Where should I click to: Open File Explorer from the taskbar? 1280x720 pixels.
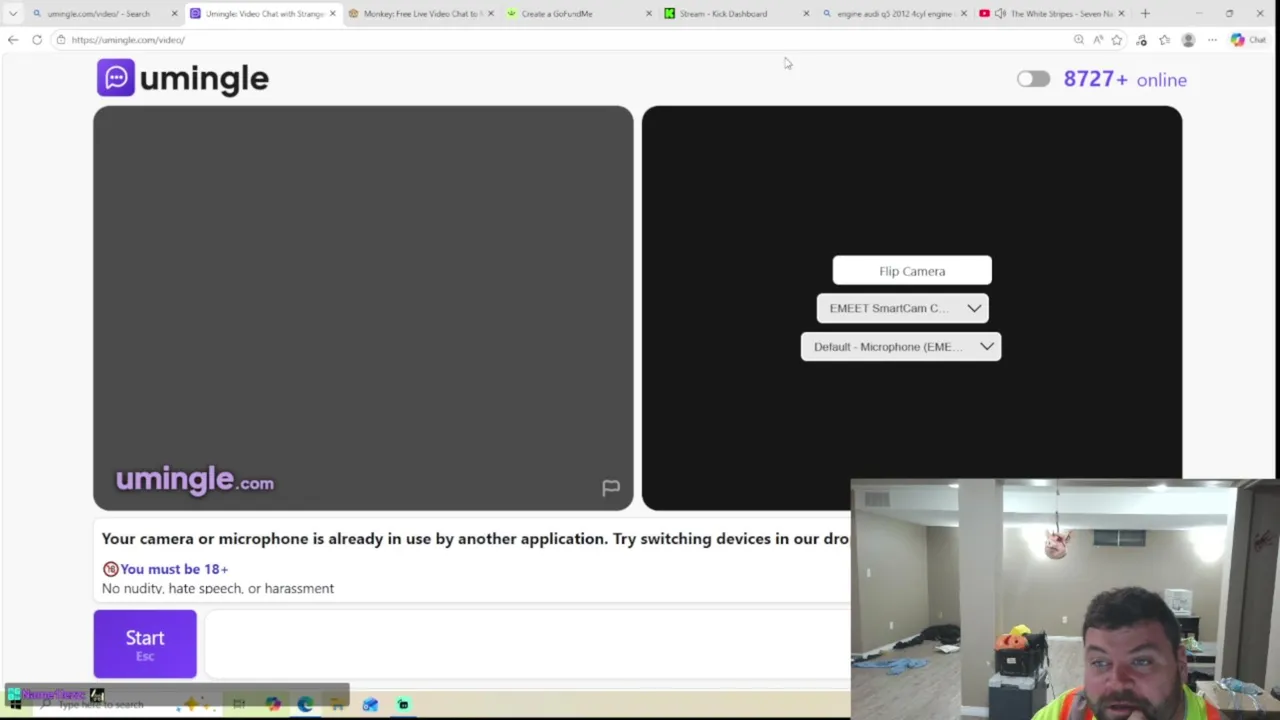coord(337,705)
